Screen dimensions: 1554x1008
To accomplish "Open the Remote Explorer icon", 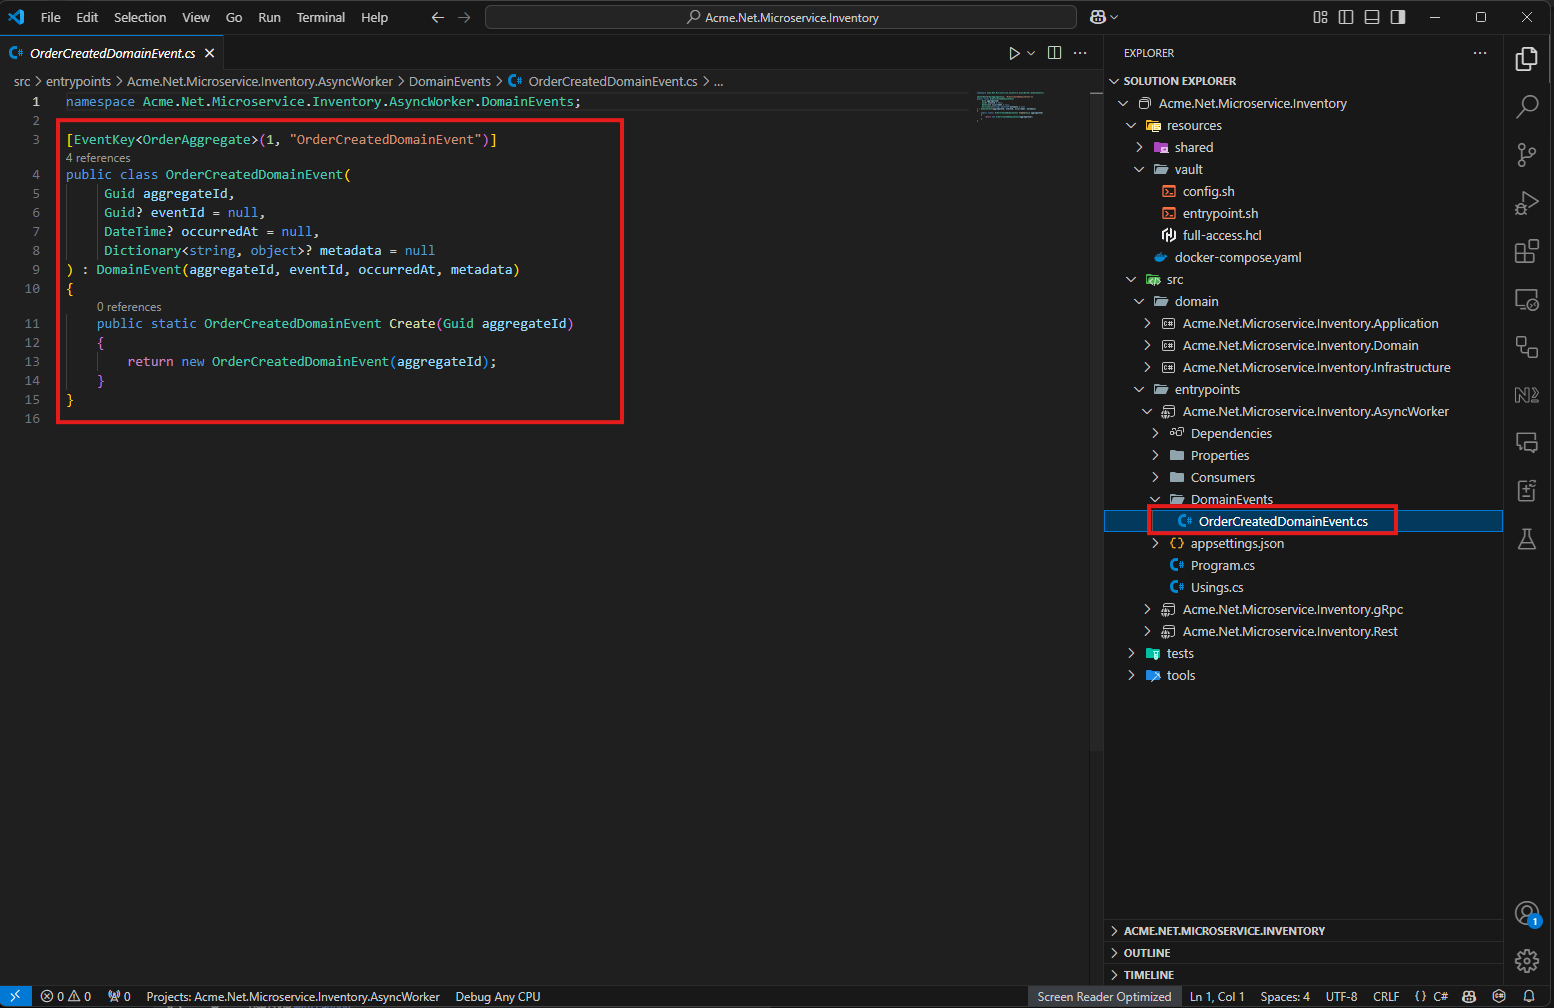I will point(1527,299).
